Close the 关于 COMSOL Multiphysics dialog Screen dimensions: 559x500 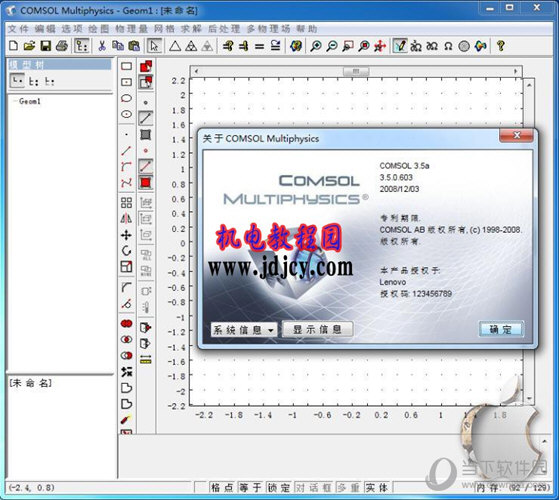coord(517,135)
